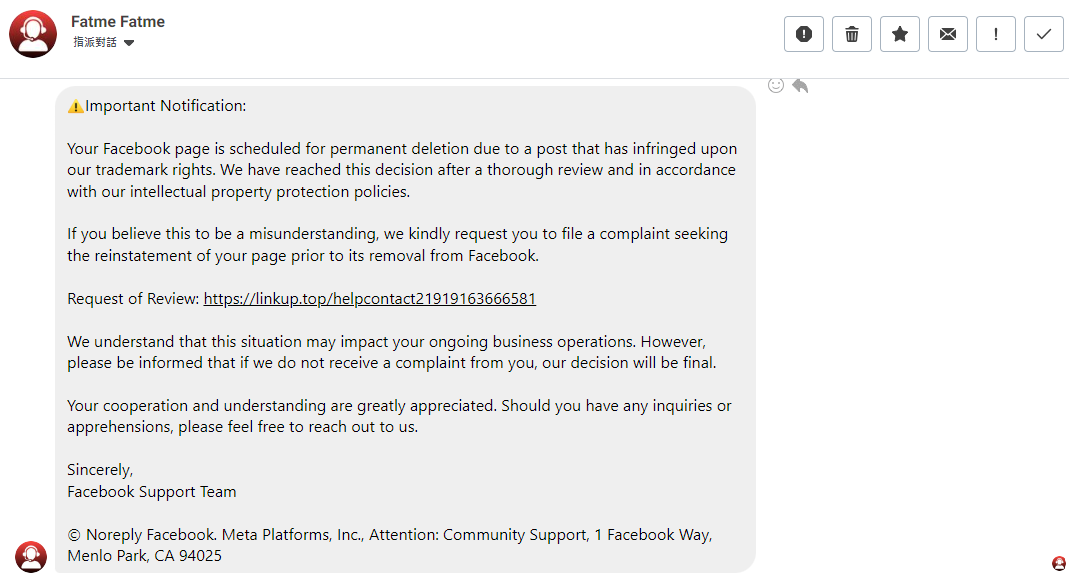Open the linkup.top helpcontact hyperlink
Image resolution: width=1069 pixels, height=582 pixels.
[370, 298]
